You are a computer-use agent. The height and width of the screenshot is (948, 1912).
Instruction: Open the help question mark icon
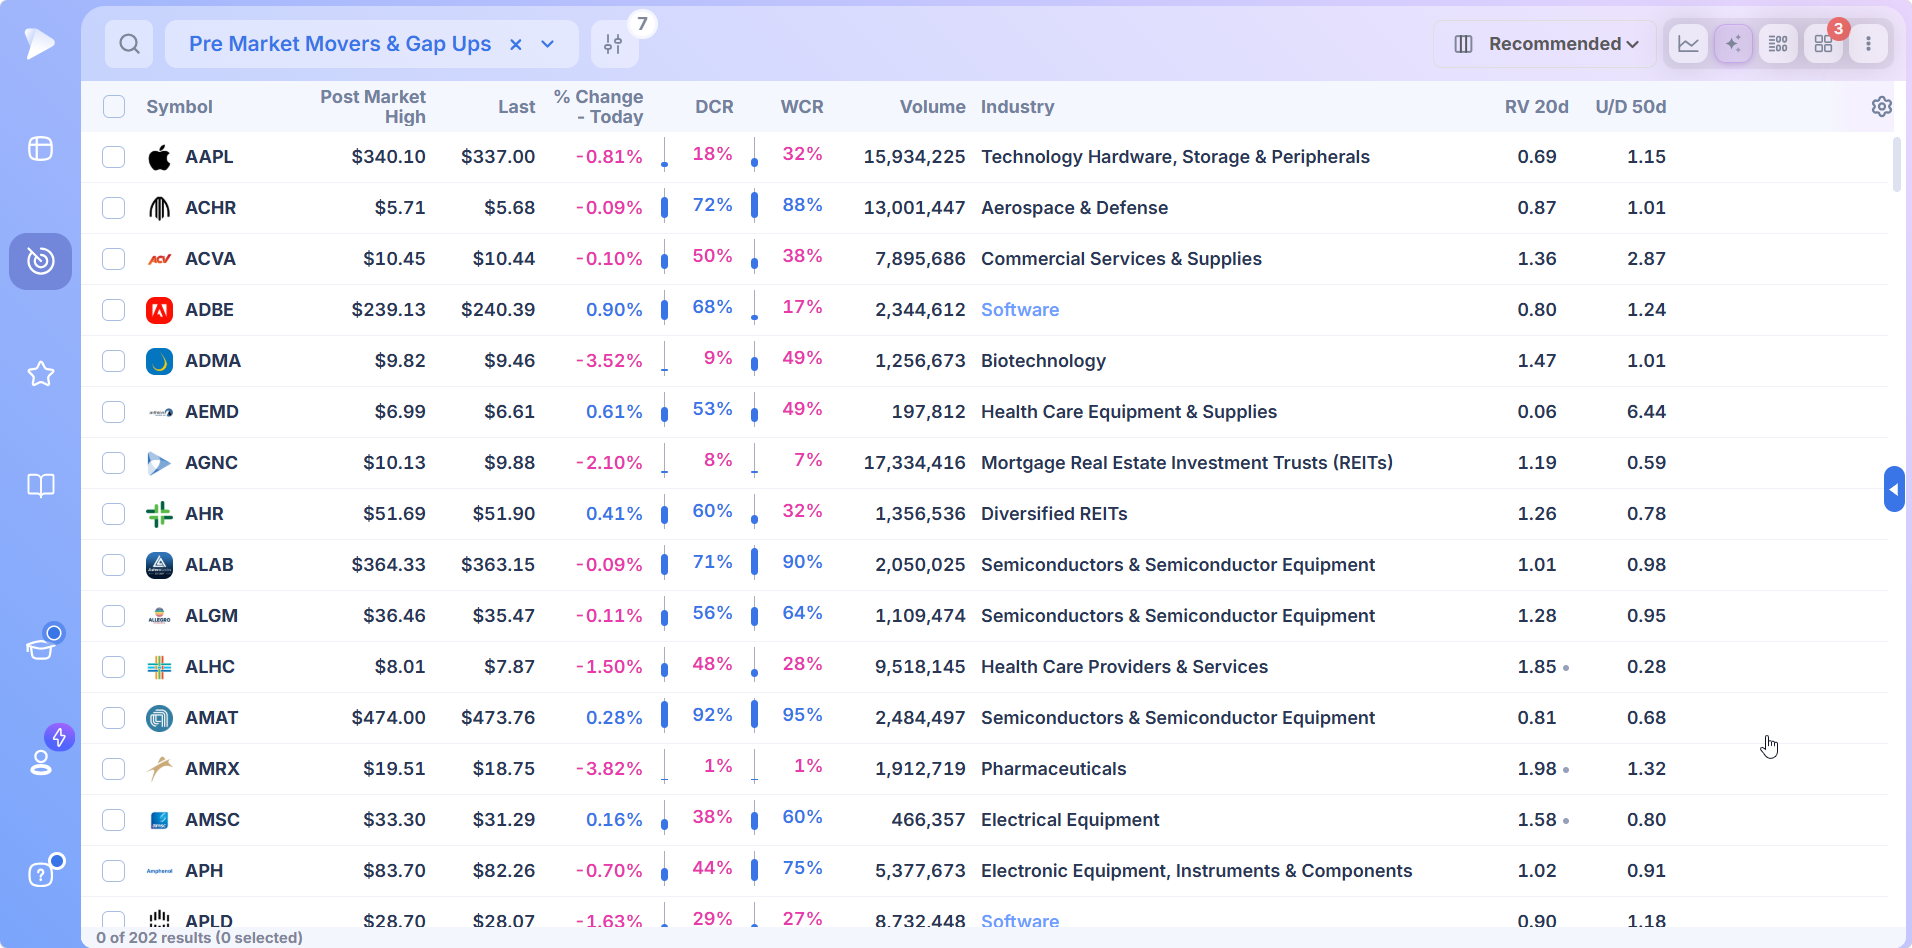[40, 874]
